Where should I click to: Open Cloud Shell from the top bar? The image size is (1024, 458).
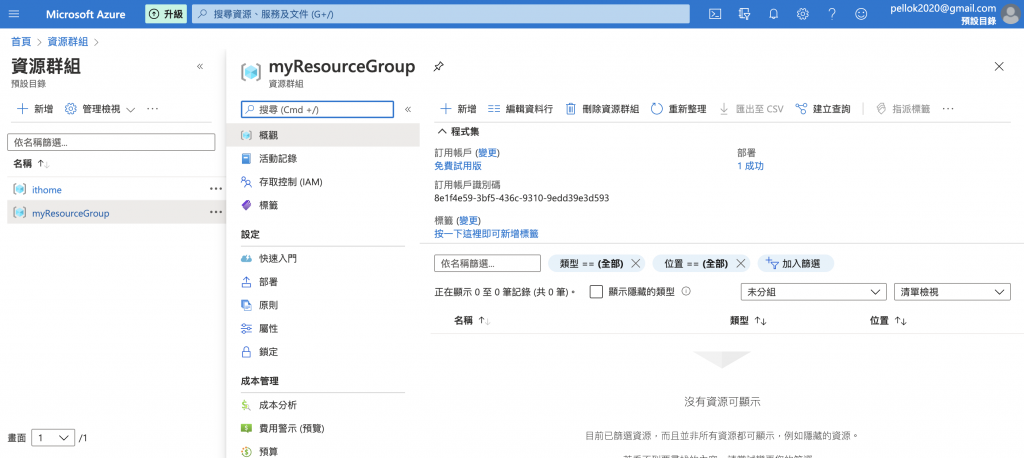click(x=715, y=14)
